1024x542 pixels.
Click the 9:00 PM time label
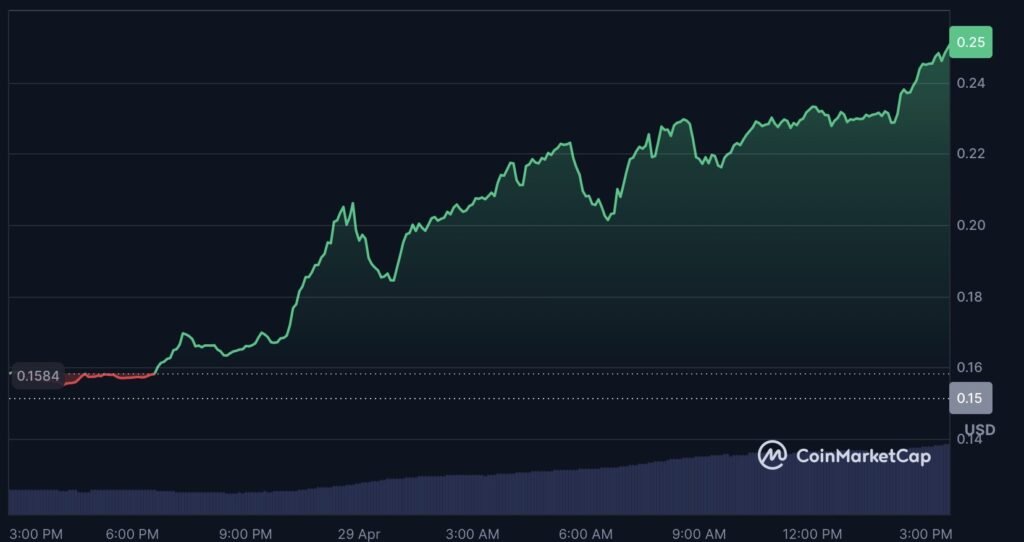coord(246,533)
